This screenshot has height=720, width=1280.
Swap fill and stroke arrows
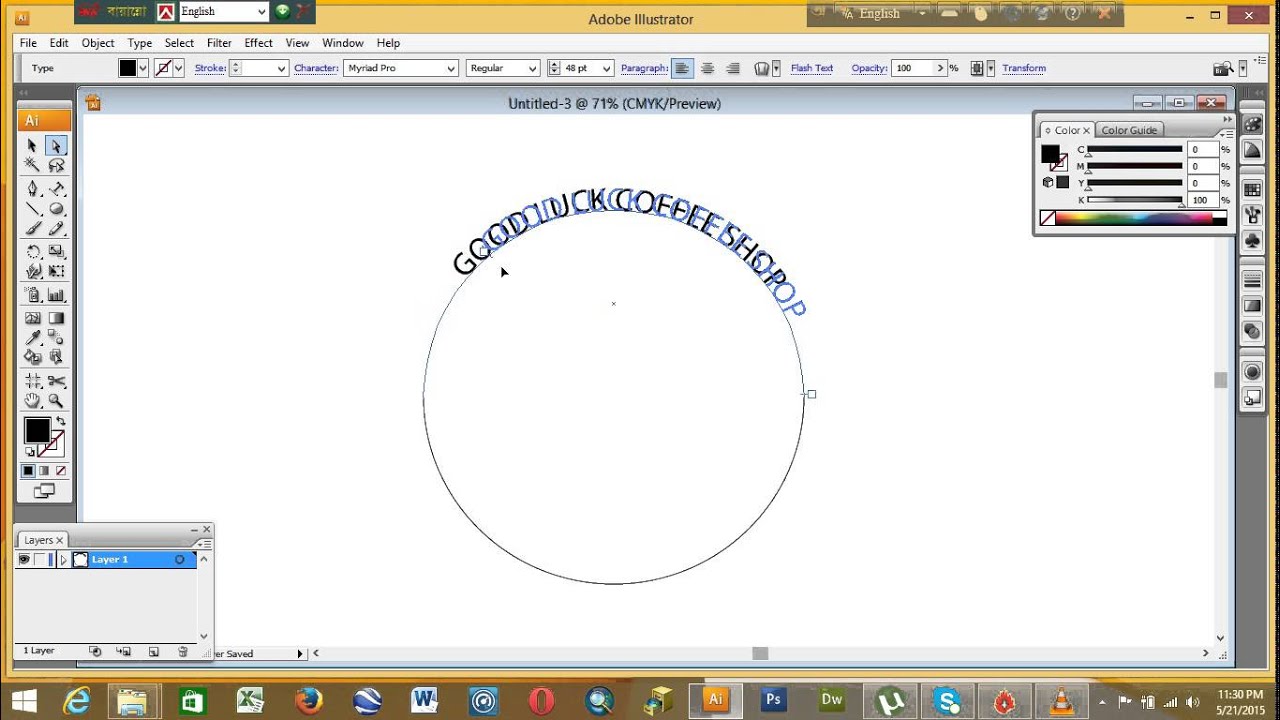(60, 421)
